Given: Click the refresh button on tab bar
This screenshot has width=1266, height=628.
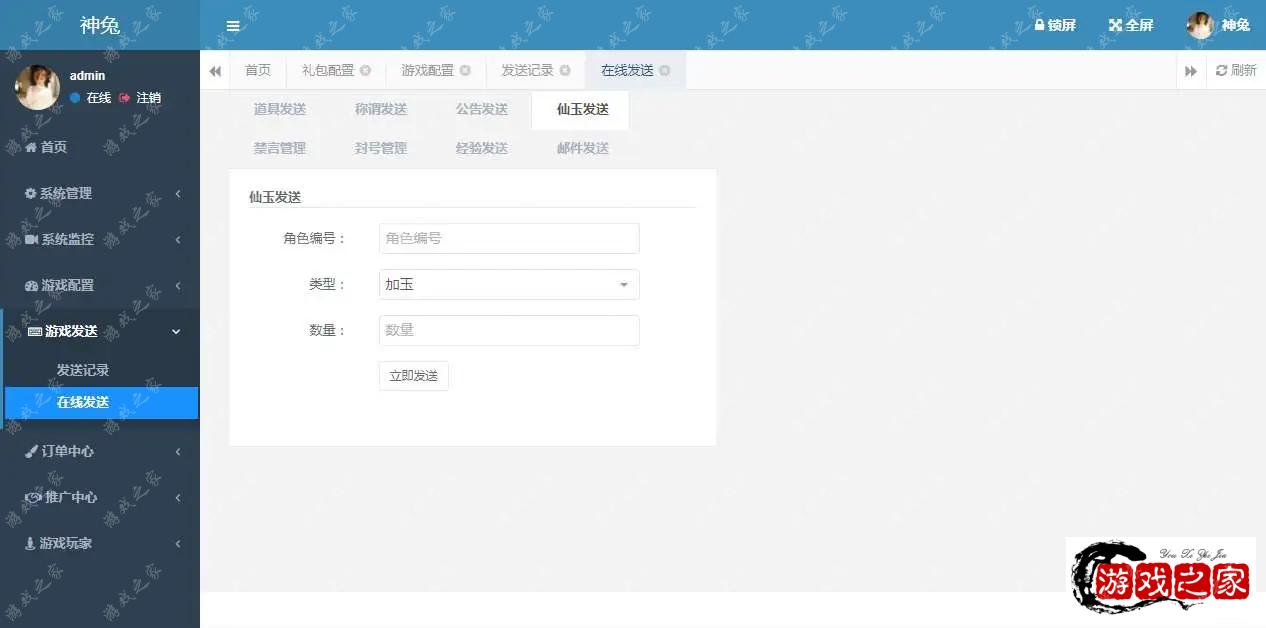Looking at the screenshot, I should pyautogui.click(x=1235, y=70).
